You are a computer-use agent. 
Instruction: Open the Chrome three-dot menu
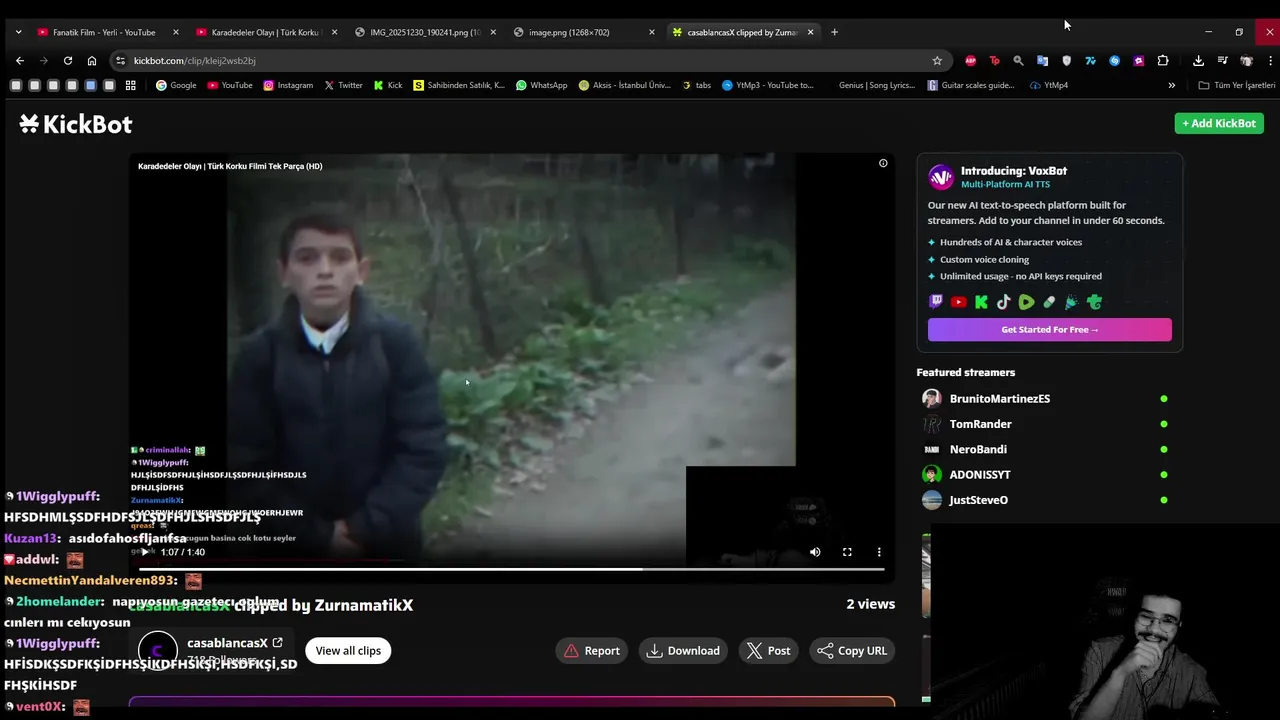tap(1270, 60)
